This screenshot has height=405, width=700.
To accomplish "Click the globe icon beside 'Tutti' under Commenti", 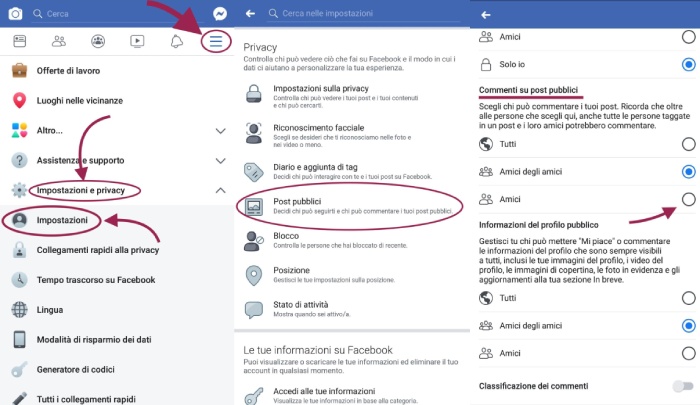I will tap(486, 144).
